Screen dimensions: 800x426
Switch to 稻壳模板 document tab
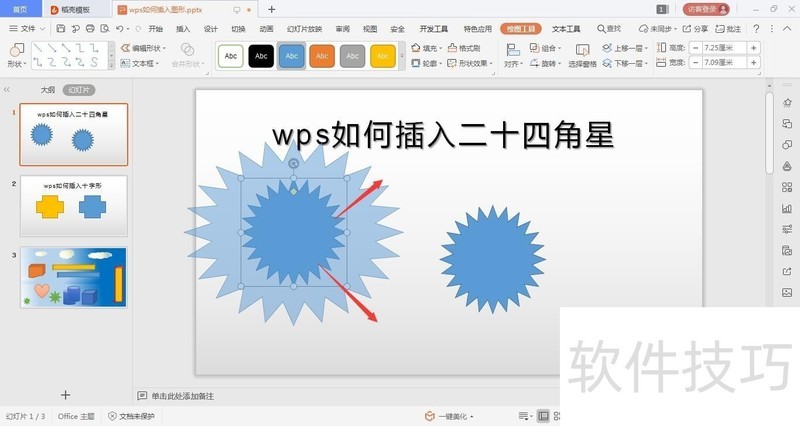76,10
